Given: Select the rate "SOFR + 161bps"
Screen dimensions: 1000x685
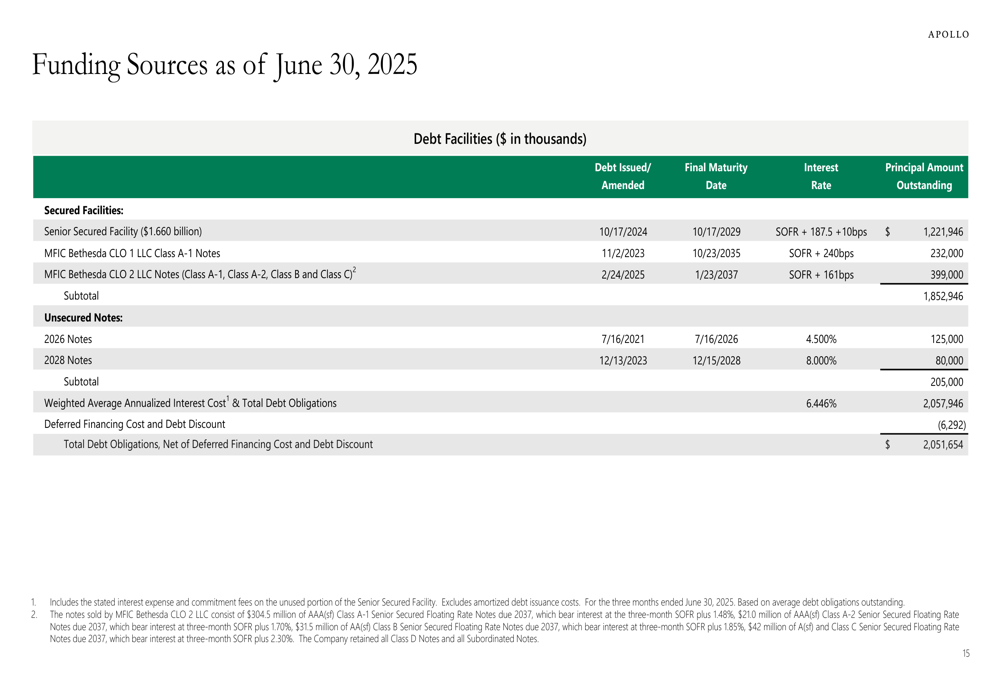Looking at the screenshot, I should point(821,275).
